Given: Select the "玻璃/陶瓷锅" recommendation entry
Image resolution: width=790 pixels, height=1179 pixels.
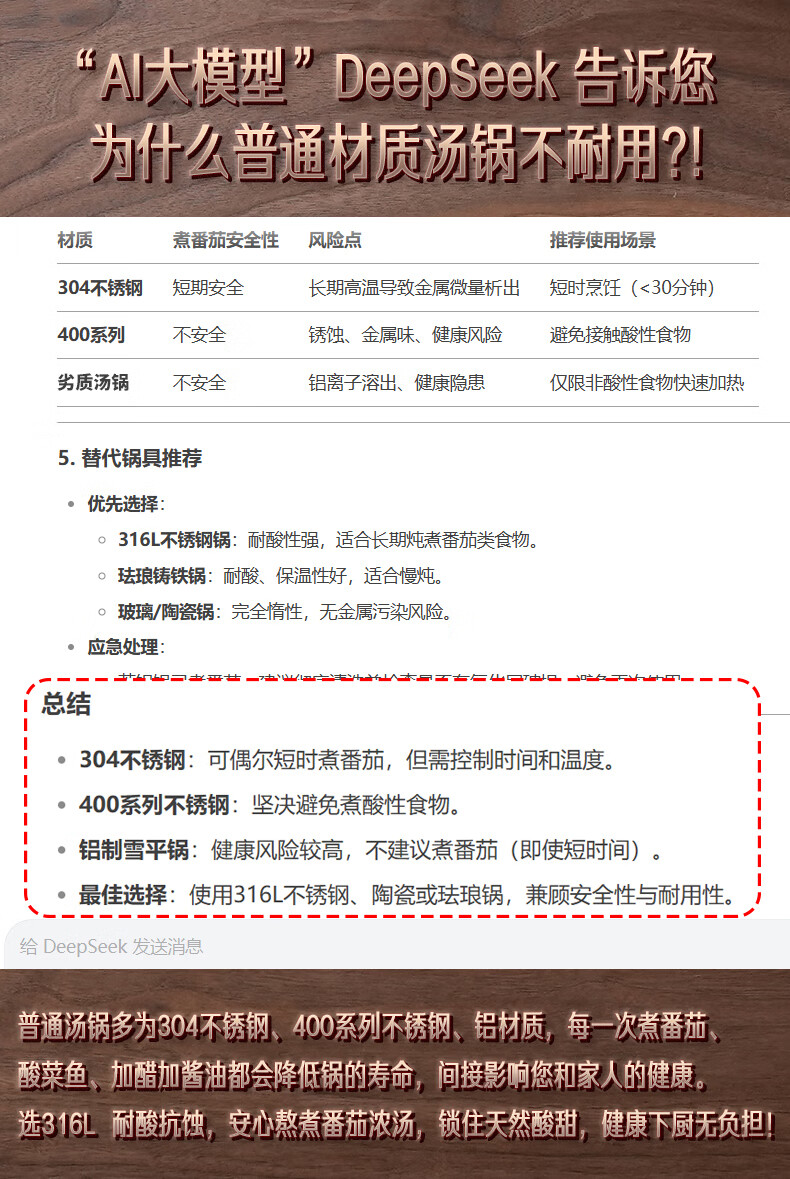Looking at the screenshot, I should point(165,612).
